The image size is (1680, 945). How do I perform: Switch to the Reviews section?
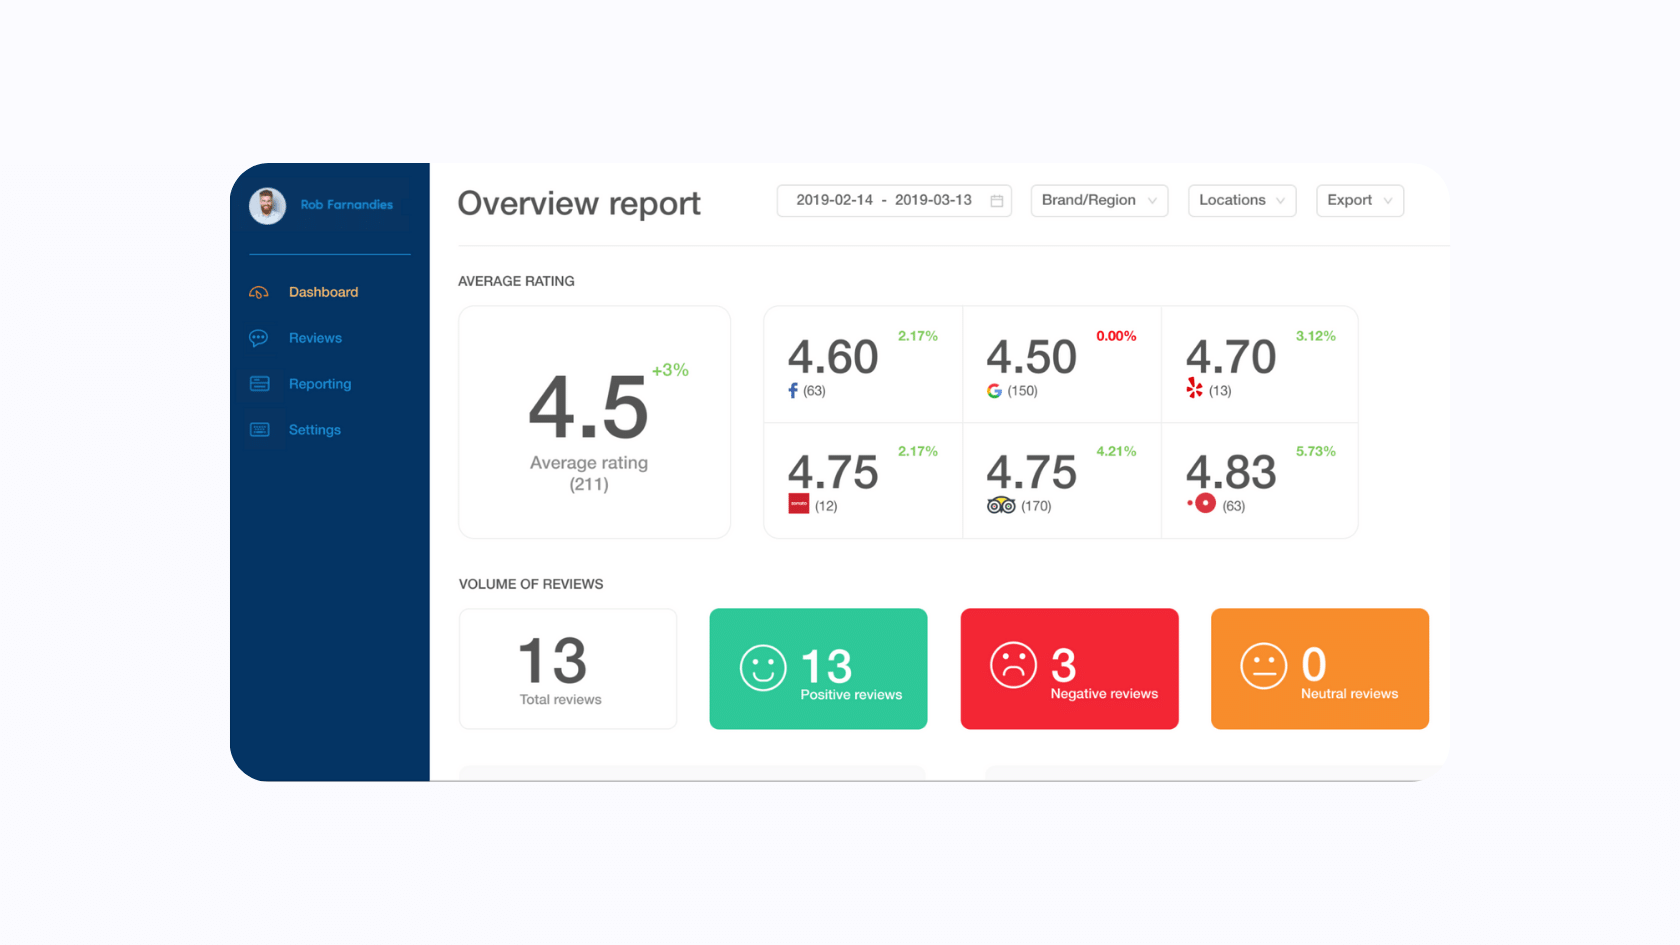(x=314, y=337)
